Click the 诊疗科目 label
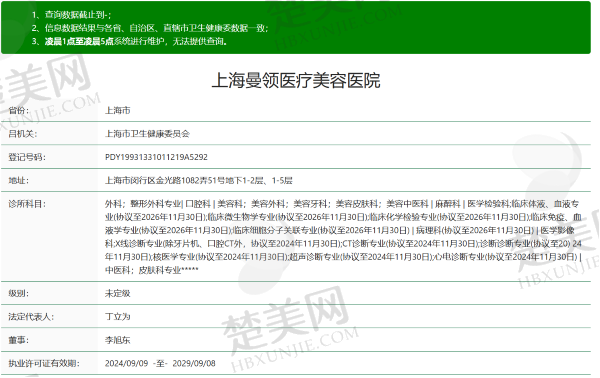This screenshot has height=378, width=600. (27, 204)
